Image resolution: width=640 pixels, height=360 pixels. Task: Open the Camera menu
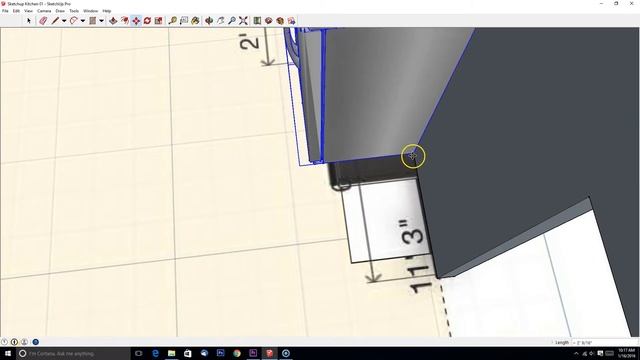tap(44, 11)
